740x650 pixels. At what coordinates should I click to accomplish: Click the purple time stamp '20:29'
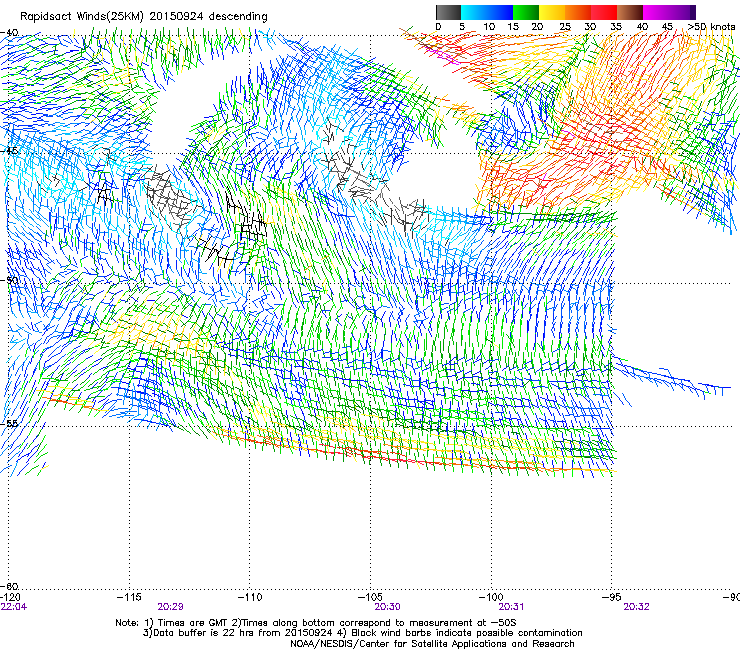170,607
